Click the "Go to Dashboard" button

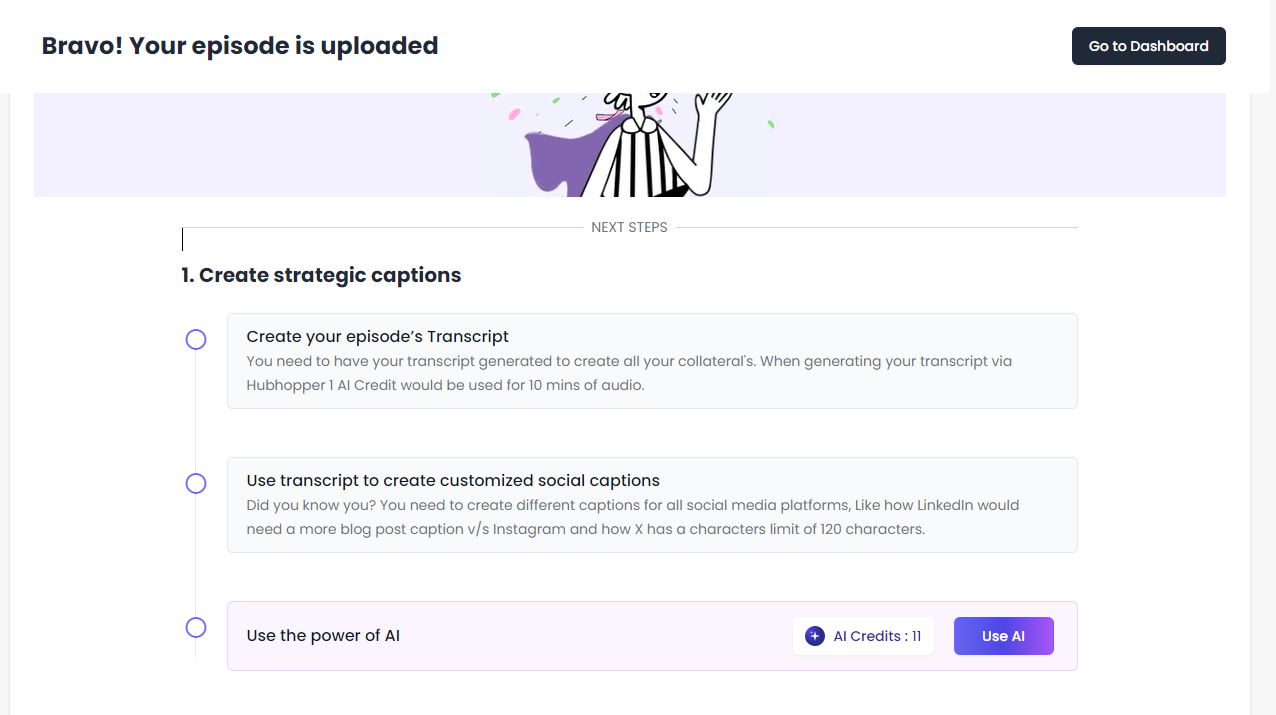click(1148, 46)
